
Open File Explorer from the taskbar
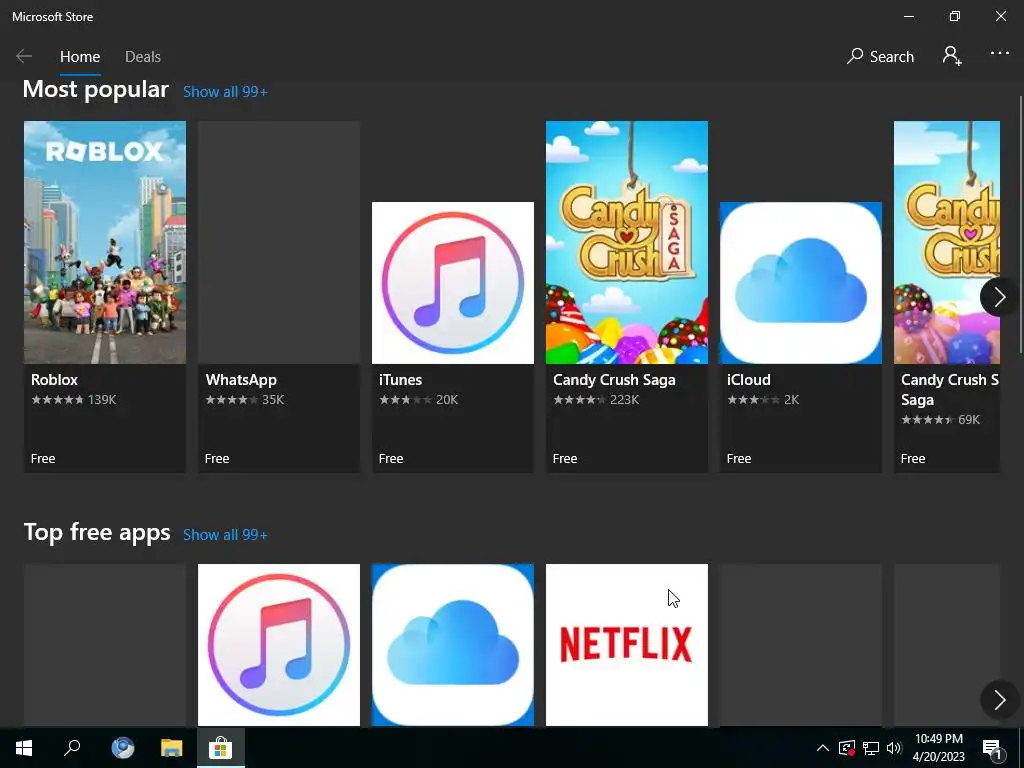click(172, 748)
